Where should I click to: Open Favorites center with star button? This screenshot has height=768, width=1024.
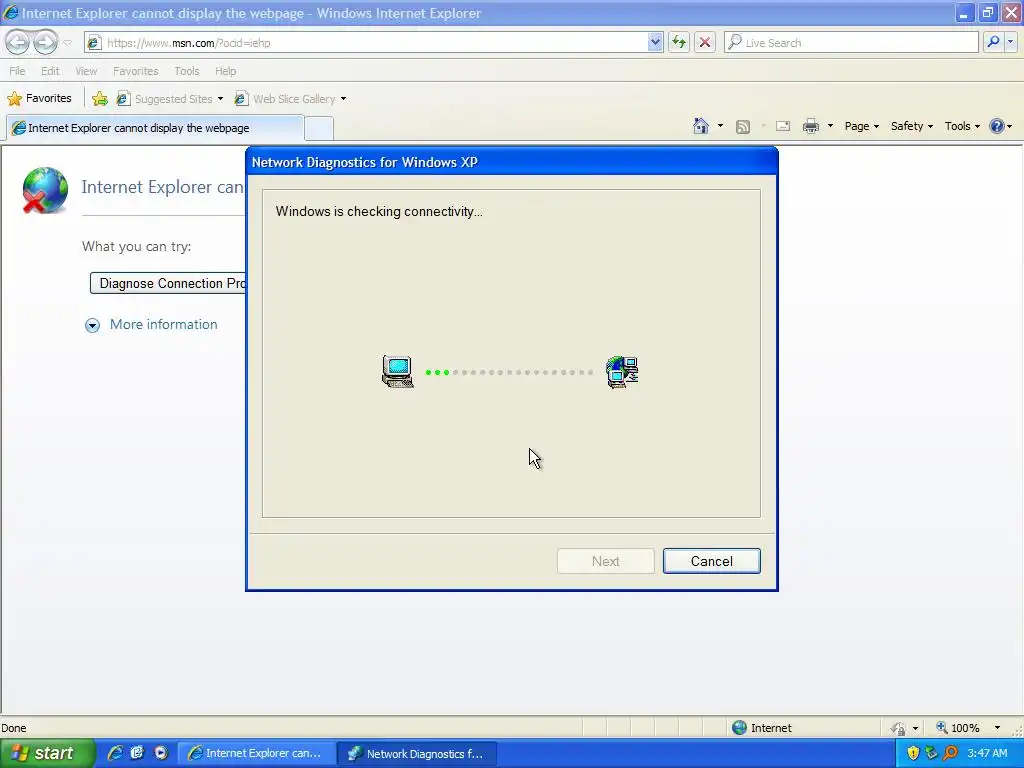(39, 99)
